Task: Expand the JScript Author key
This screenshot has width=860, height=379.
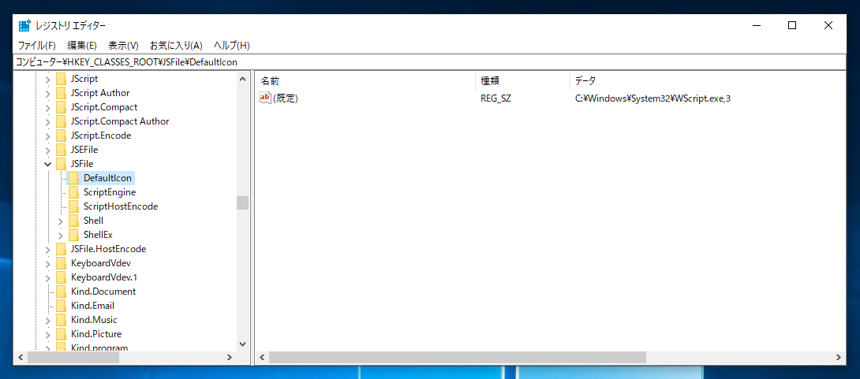Action: click(48, 93)
